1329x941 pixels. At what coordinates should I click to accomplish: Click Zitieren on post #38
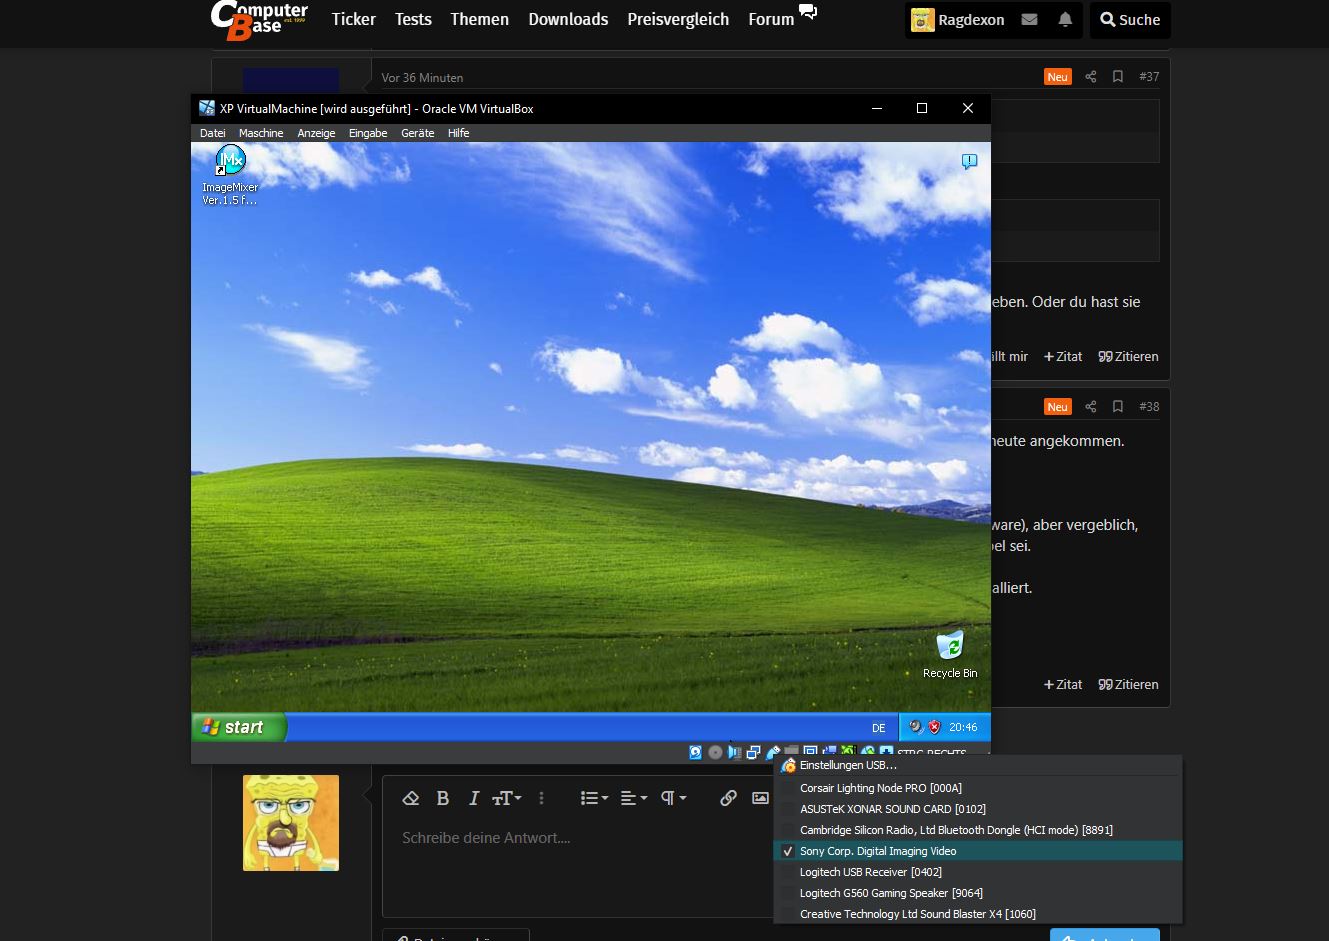pos(1128,685)
